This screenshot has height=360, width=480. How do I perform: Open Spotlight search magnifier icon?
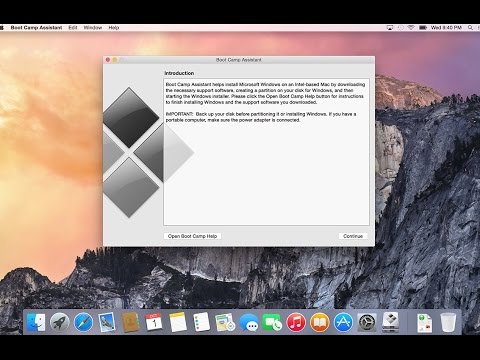coord(470,28)
